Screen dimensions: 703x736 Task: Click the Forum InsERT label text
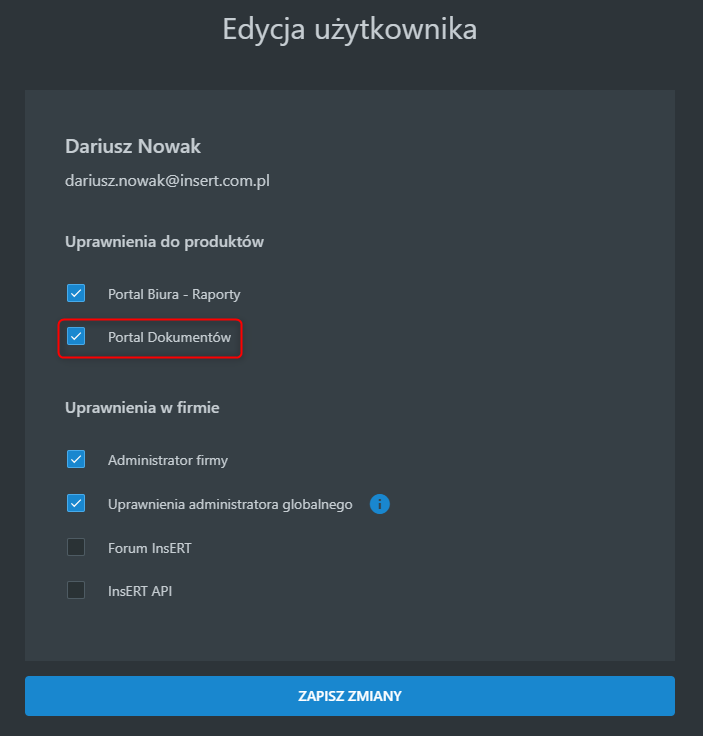tap(150, 548)
